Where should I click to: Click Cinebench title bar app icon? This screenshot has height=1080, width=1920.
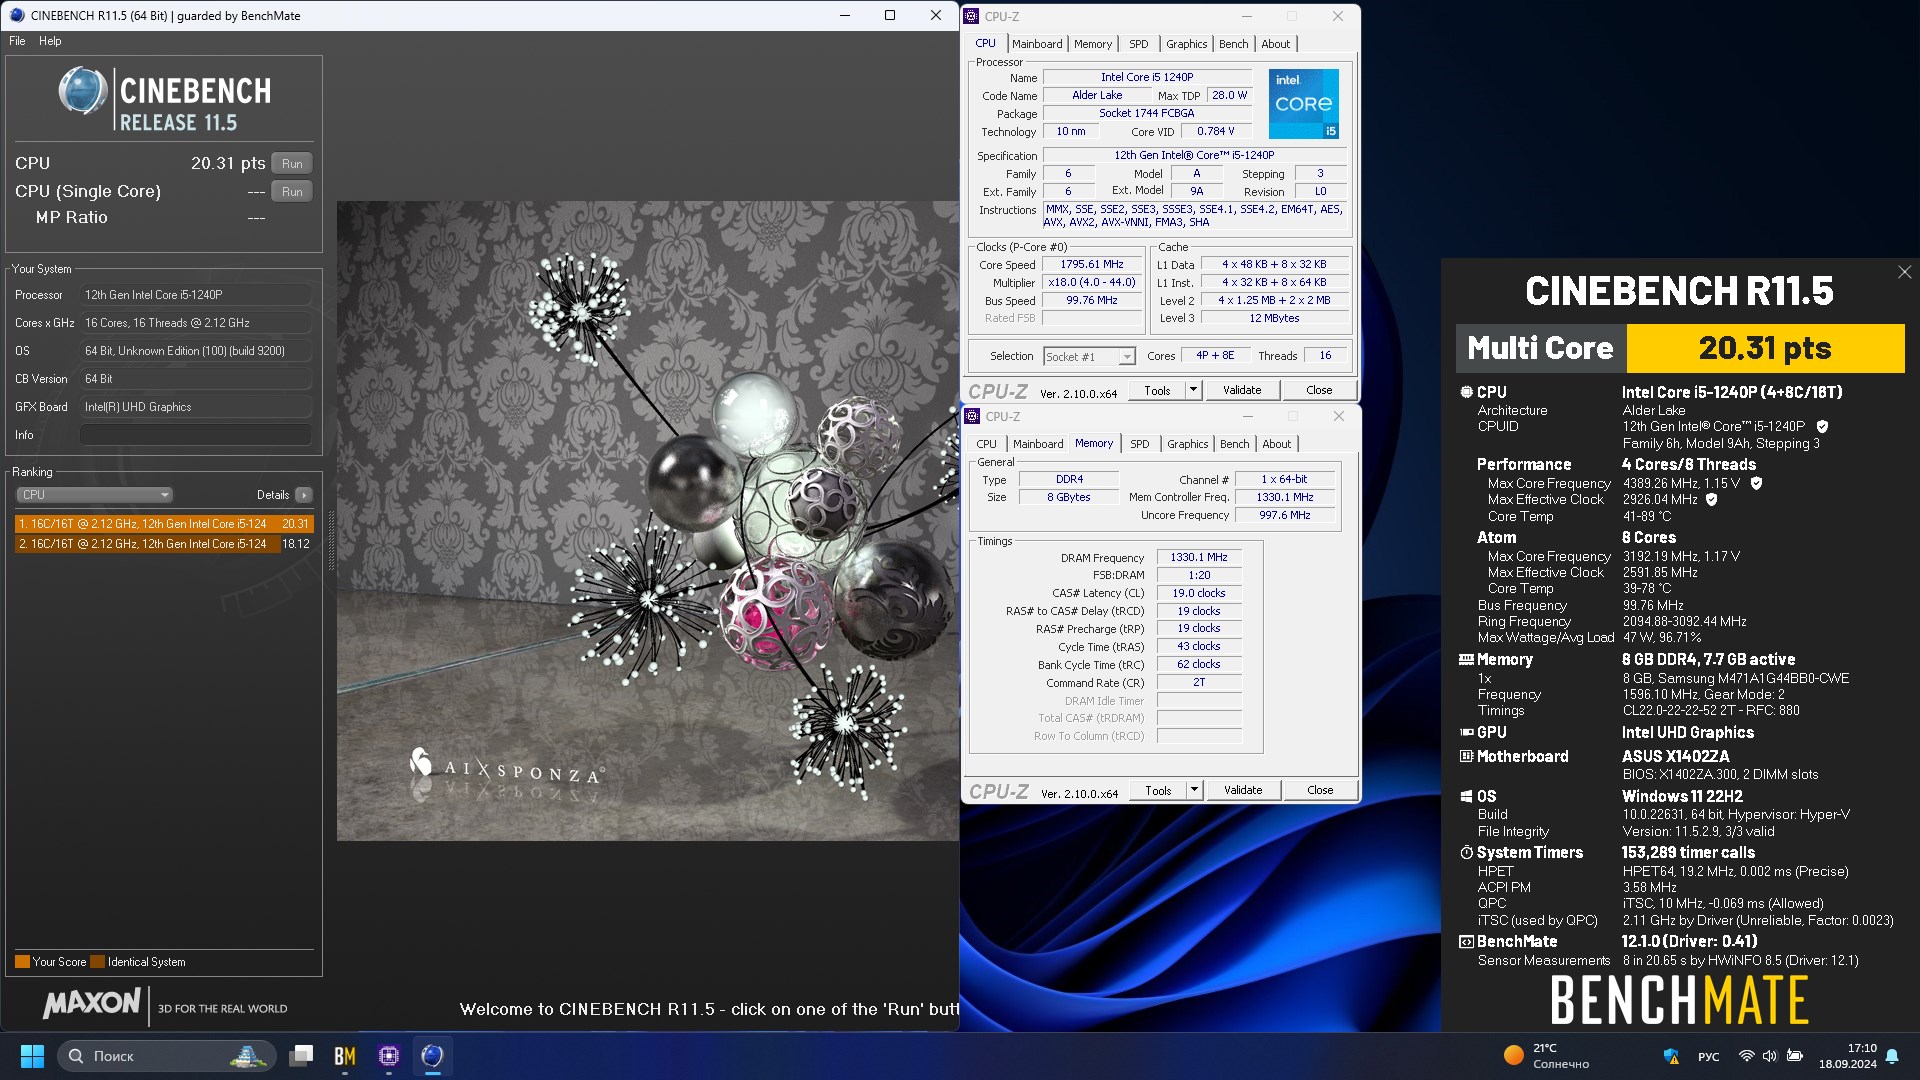point(17,15)
